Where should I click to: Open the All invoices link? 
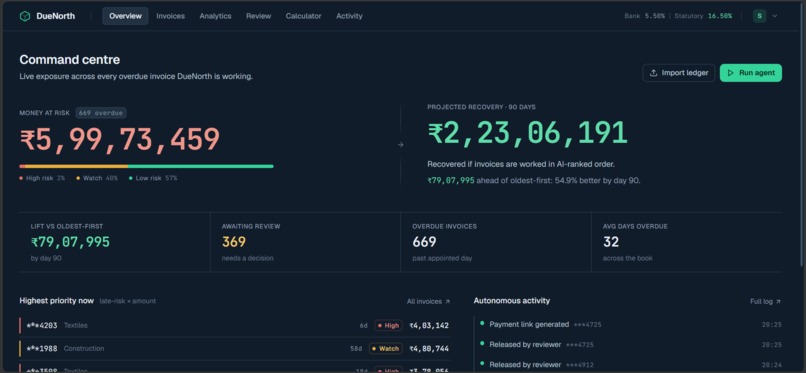point(428,302)
